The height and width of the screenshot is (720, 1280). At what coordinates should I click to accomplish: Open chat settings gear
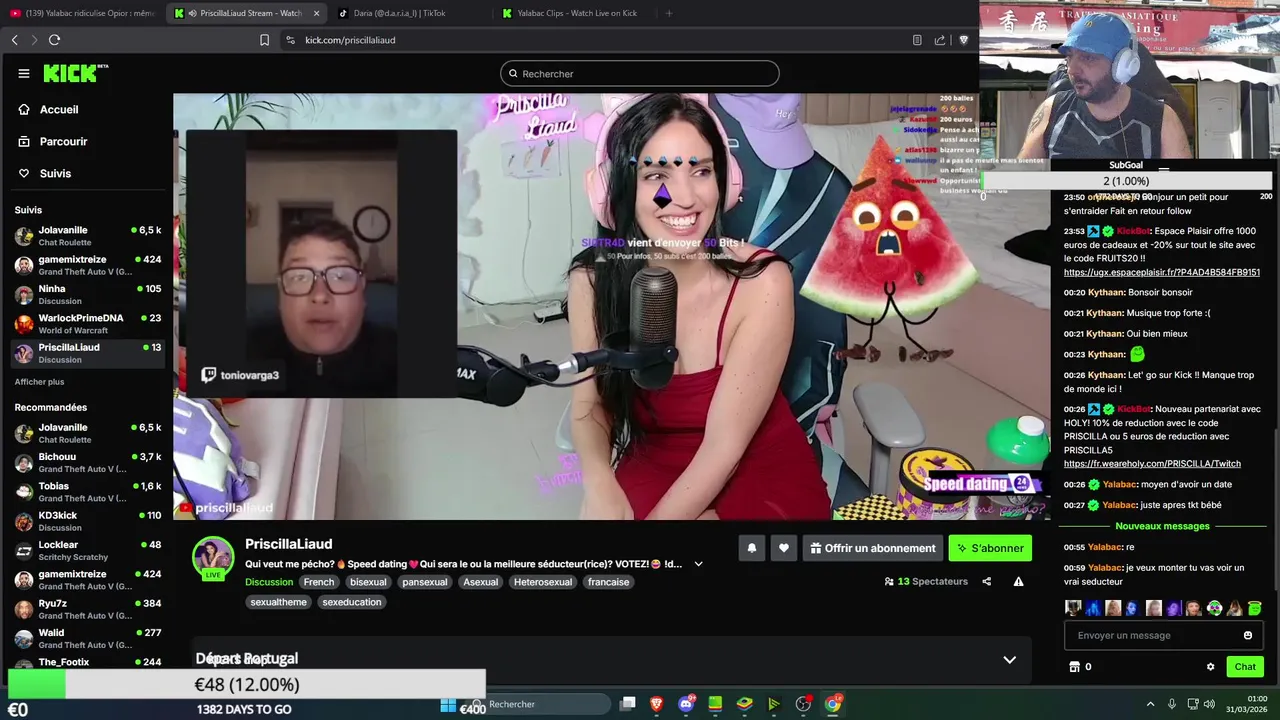coord(1210,667)
